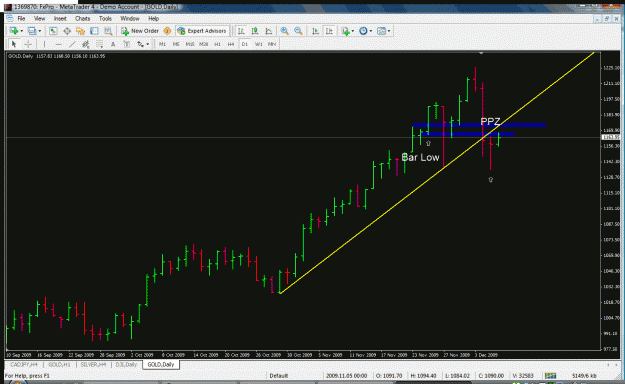The height and width of the screenshot is (384, 625).
Task: Click the 1163.95 price label on axis
Action: click(611, 137)
